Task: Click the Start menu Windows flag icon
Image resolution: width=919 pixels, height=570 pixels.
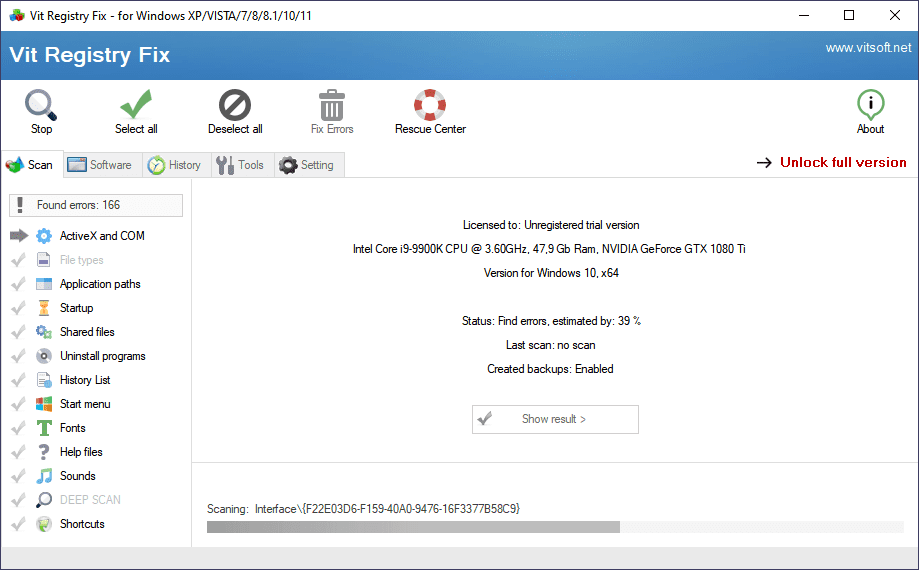Action: 44,404
